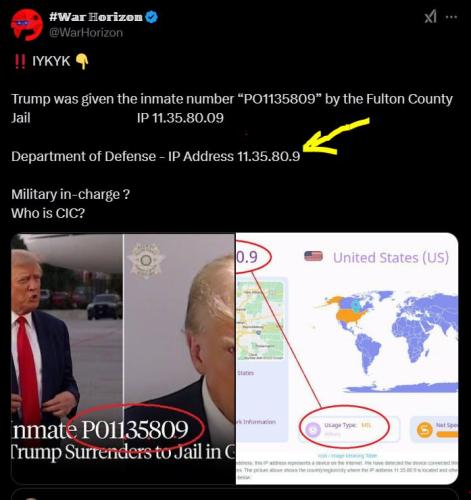
Task: Click the United States (US) label
Action: click(391, 258)
